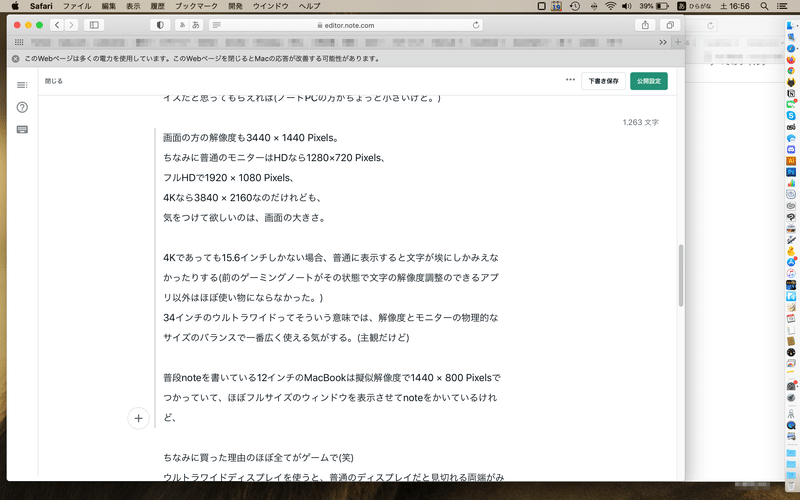Click 下書き保存 to save draft
The height and width of the screenshot is (500, 800).
tap(603, 81)
